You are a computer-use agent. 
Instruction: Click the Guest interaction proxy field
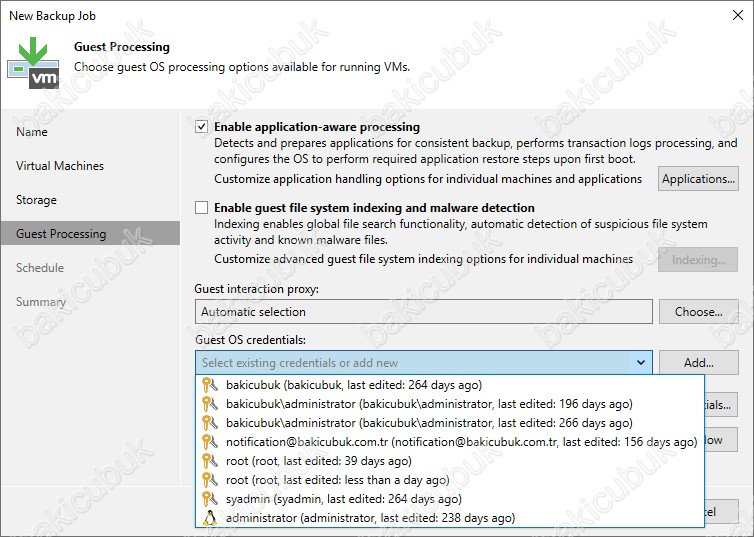click(424, 312)
